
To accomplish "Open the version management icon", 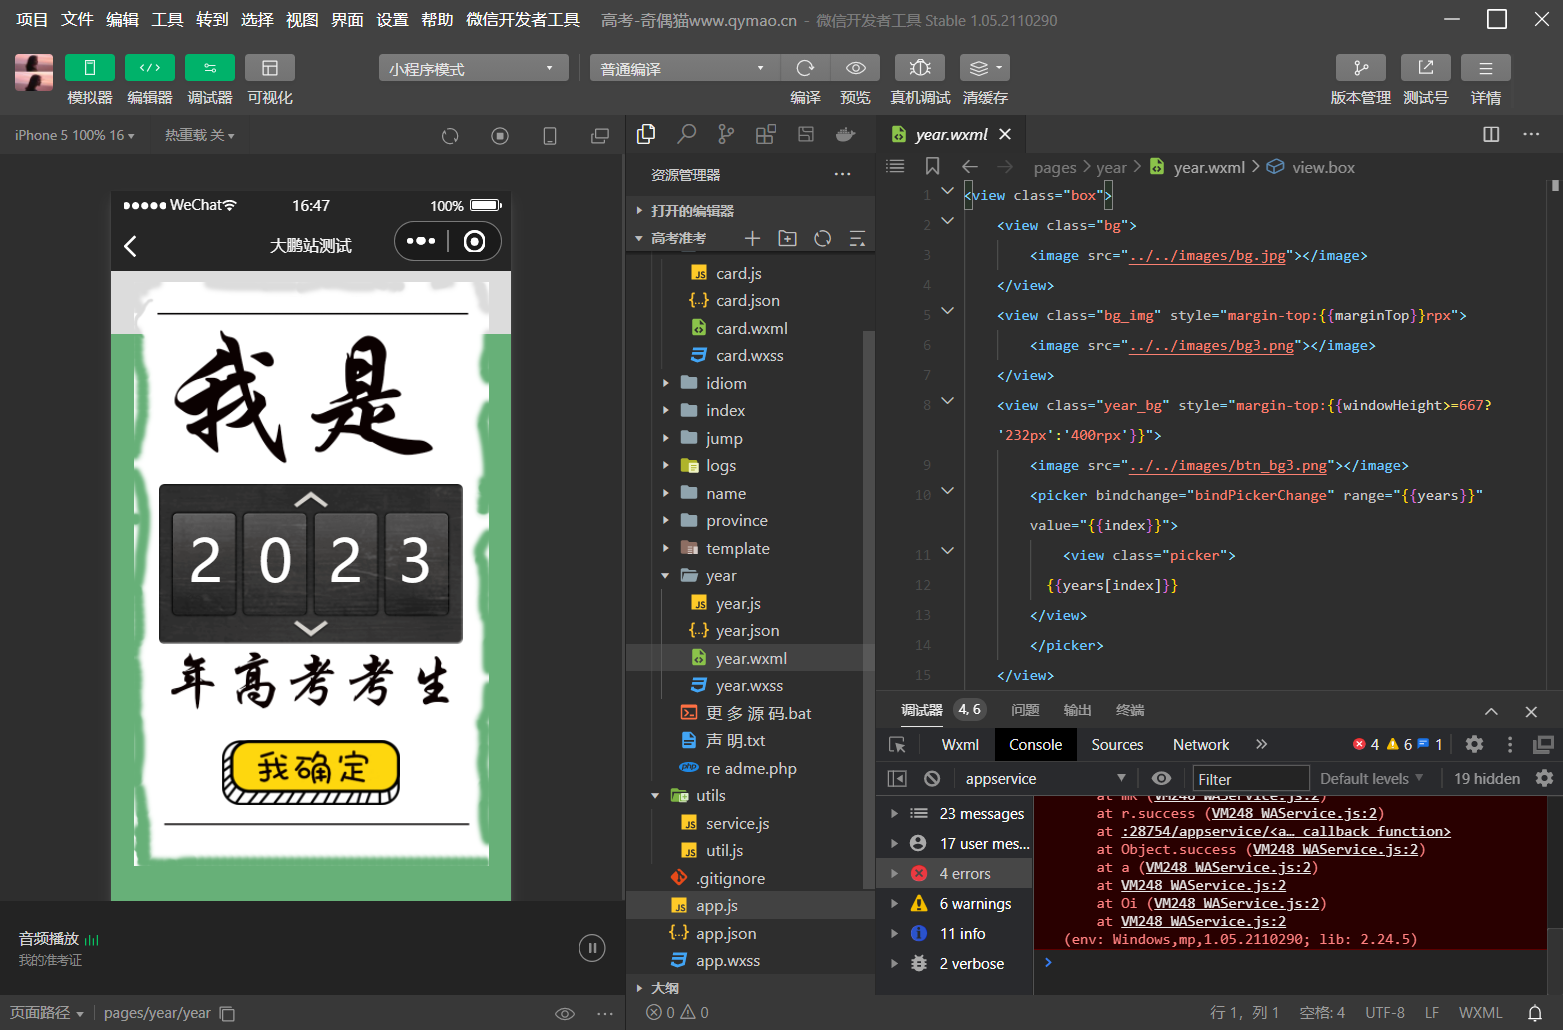I will (1360, 68).
